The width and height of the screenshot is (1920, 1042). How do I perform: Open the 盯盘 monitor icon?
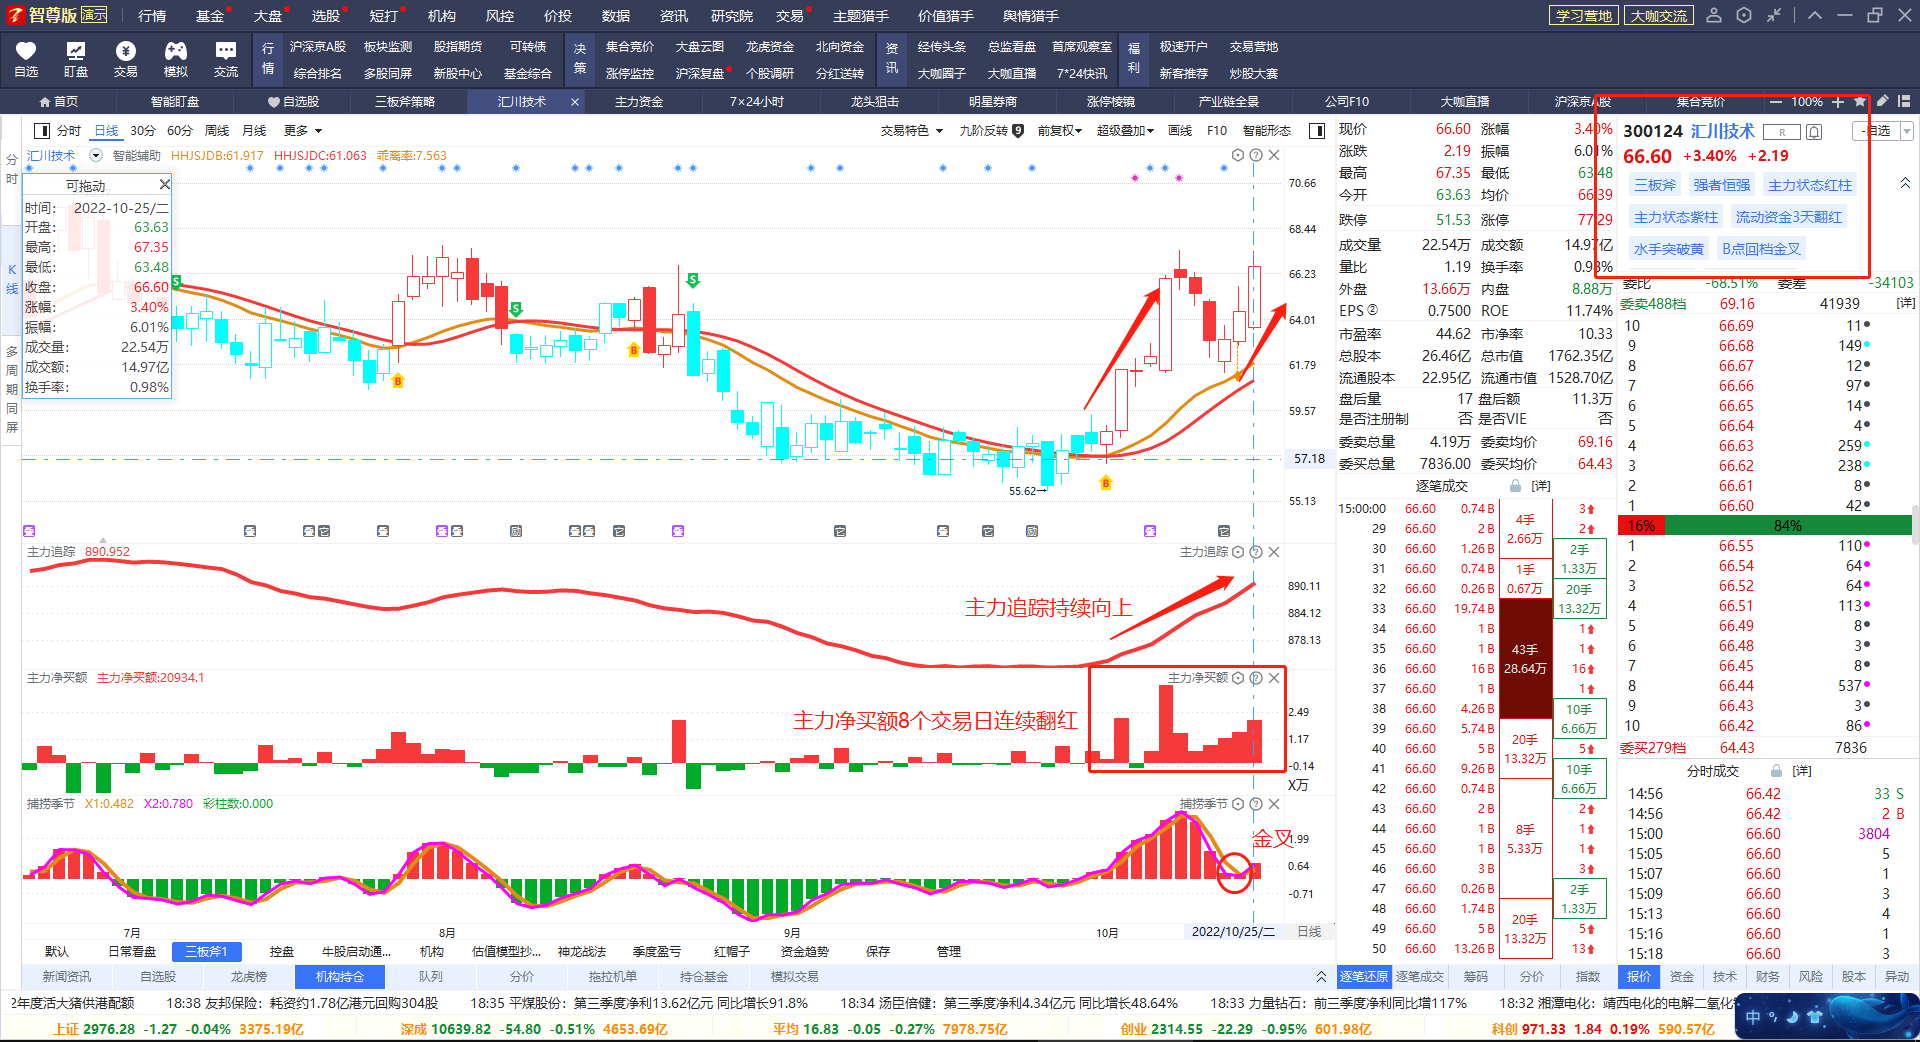[76, 59]
